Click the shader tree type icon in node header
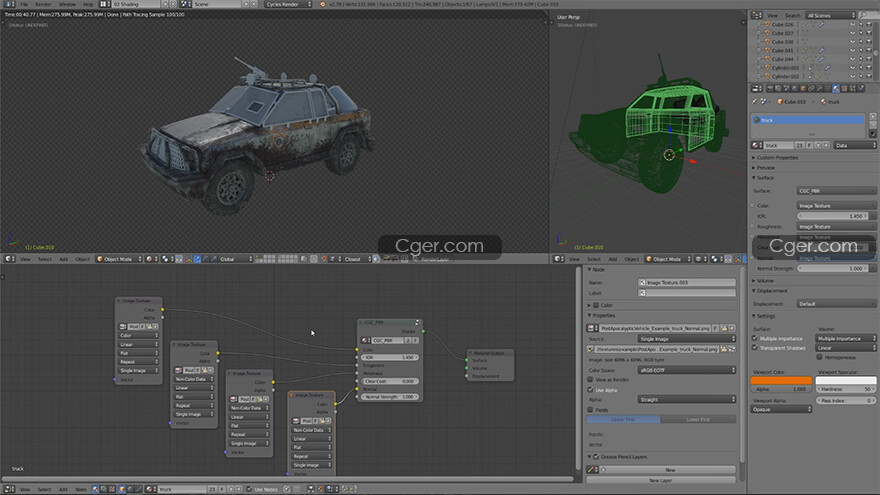Viewport: 880px width, 495px height. click(95, 489)
